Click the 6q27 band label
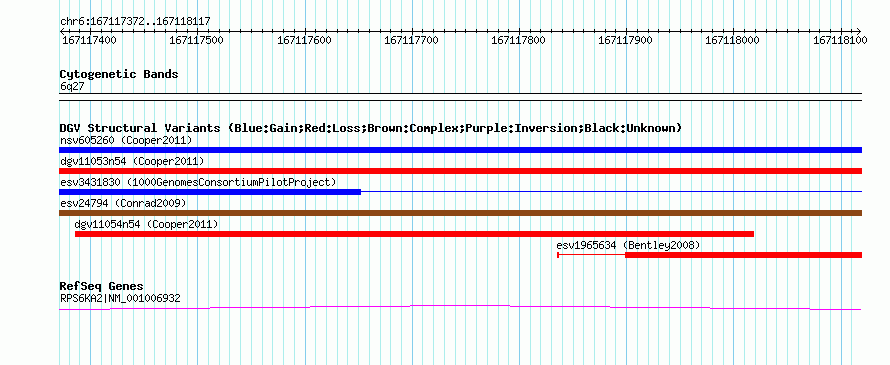The image size is (890, 365). point(72,86)
